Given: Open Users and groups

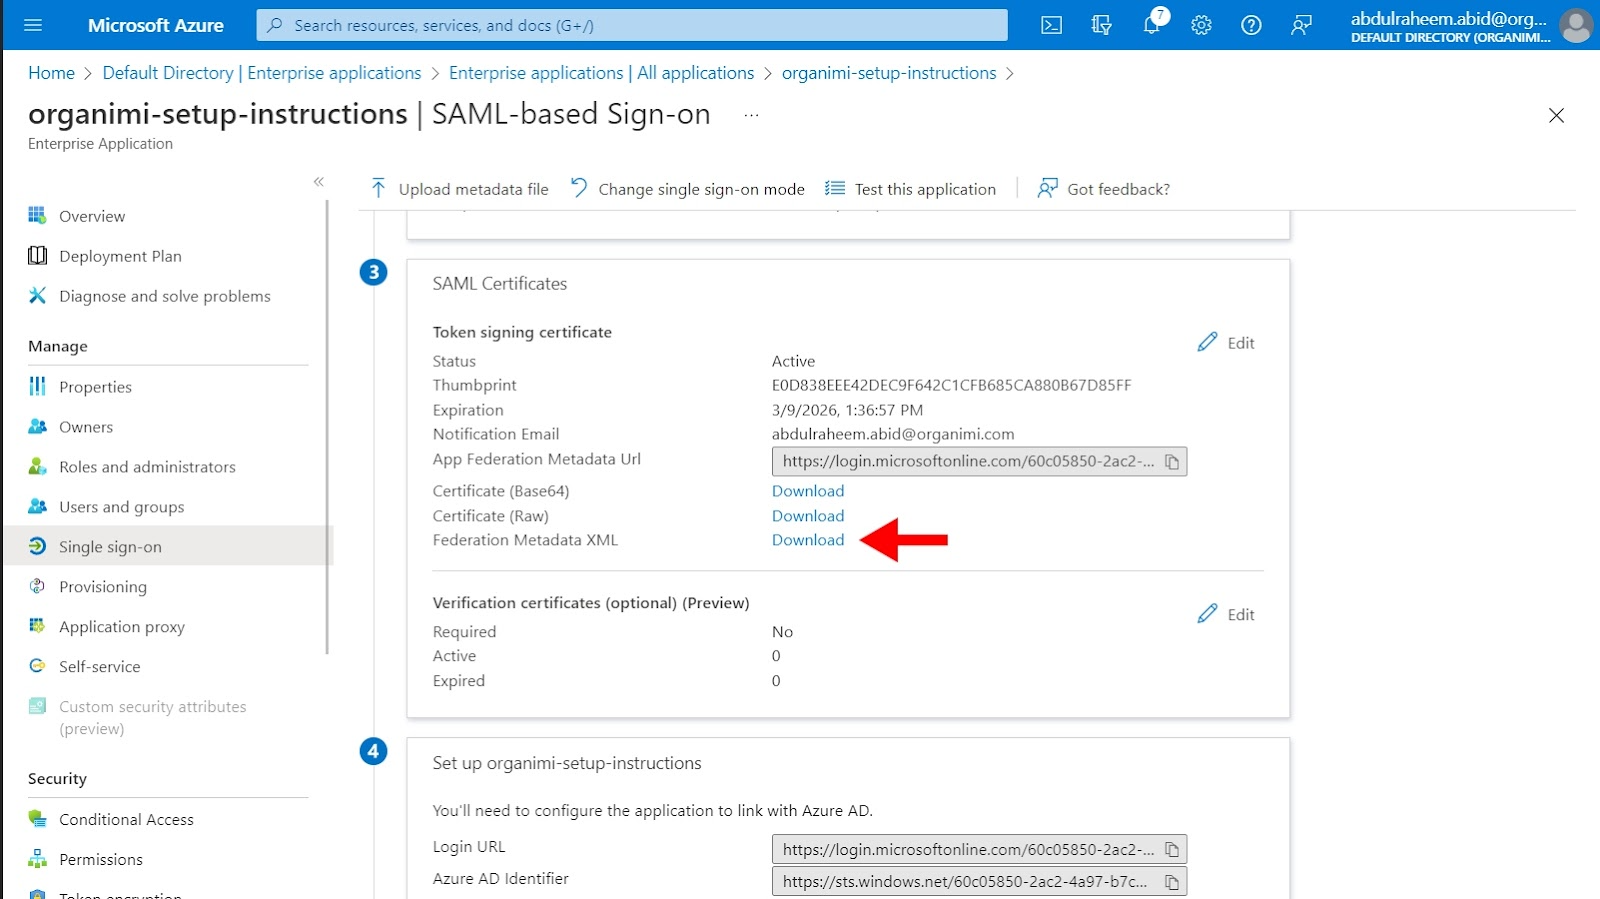Looking at the screenshot, I should [x=121, y=507].
